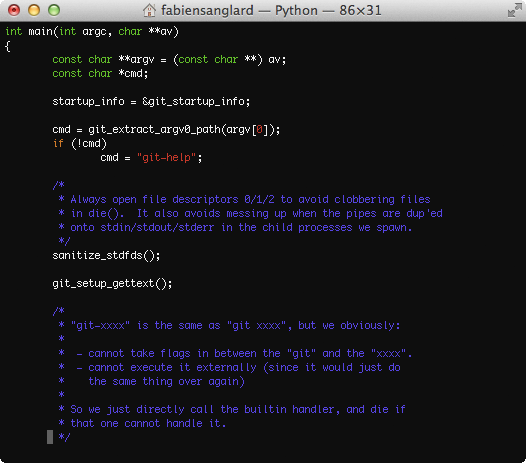This screenshot has width=526, height=463.
Task: Click the git_extract_argv0_path function name
Action: (154, 130)
